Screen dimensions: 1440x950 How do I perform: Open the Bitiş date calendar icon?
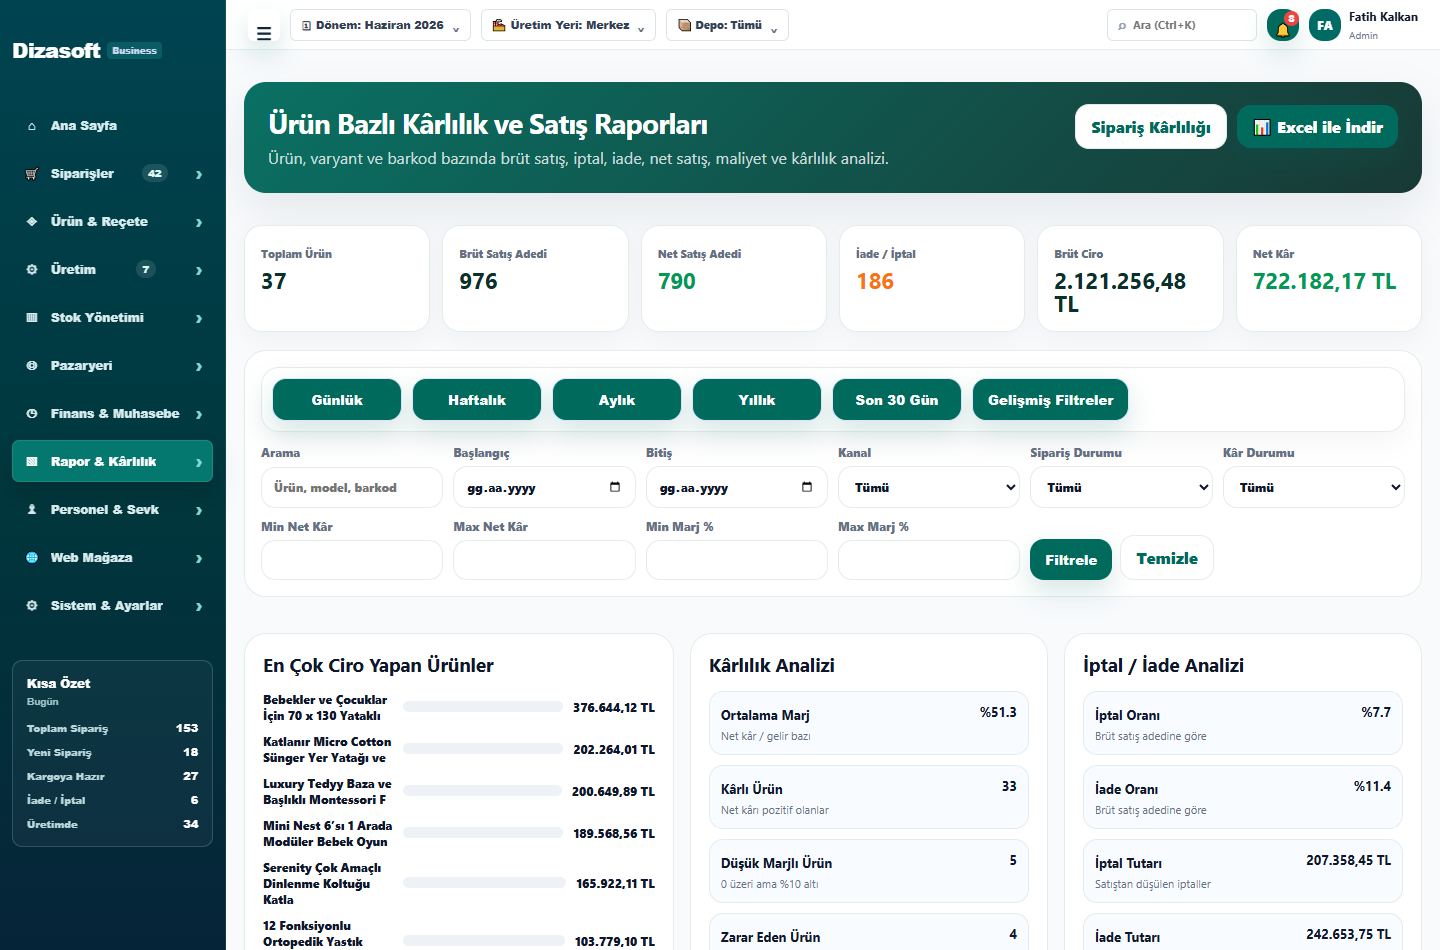(x=806, y=487)
